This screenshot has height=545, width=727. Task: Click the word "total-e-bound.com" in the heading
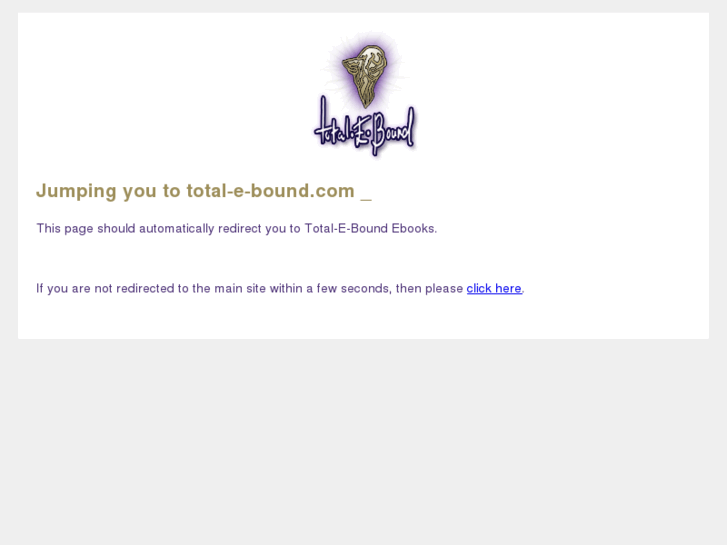click(271, 191)
